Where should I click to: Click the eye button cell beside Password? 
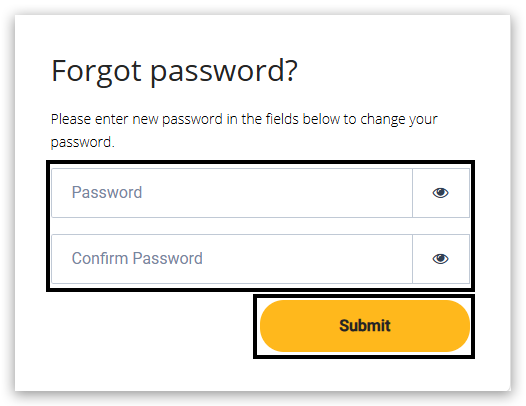click(x=441, y=193)
